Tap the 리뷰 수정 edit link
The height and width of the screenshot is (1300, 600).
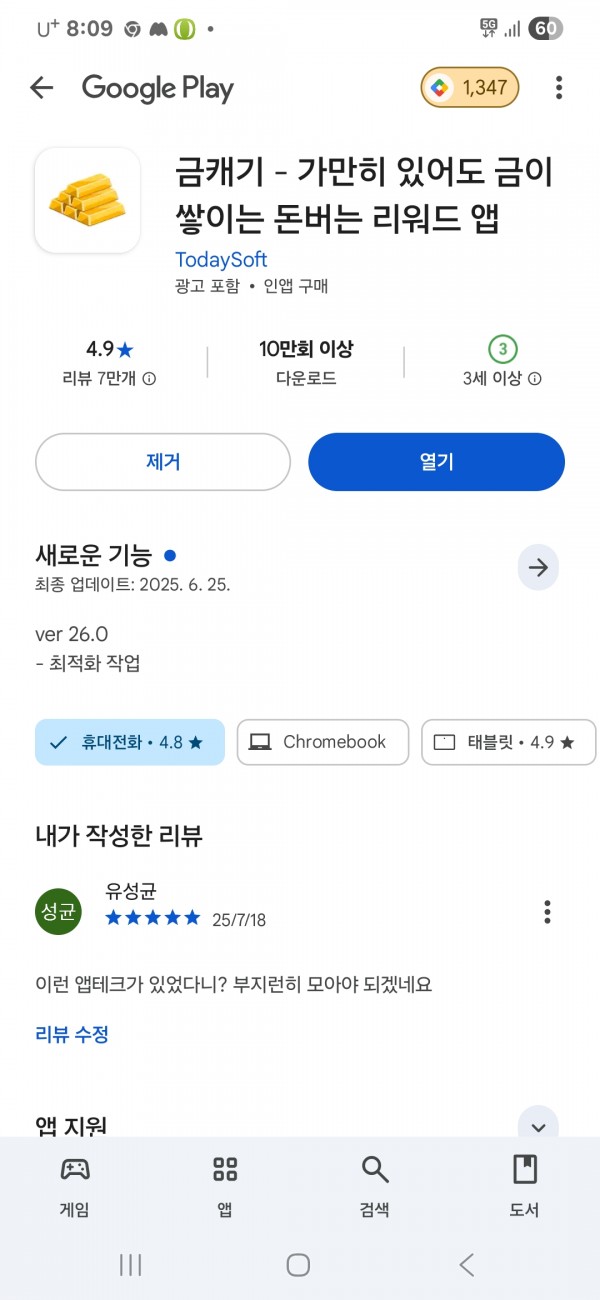pyautogui.click(x=72, y=1035)
